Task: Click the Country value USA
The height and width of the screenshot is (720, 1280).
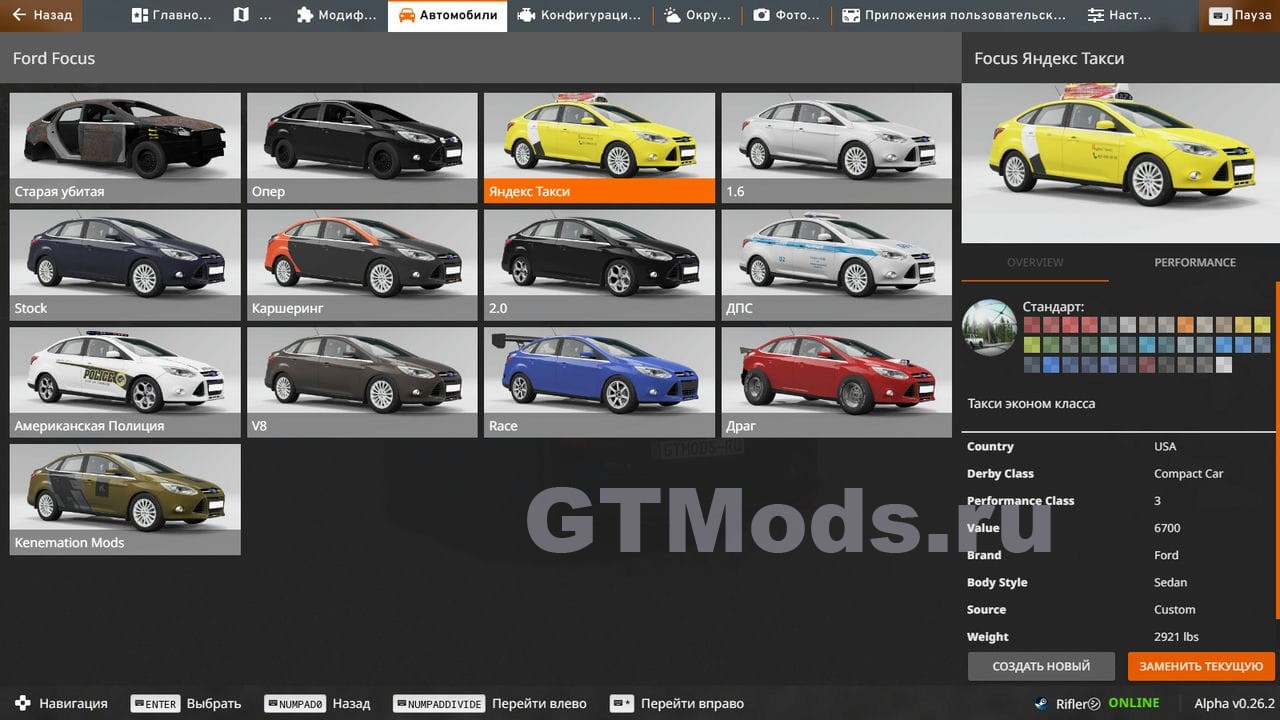Action: (1165, 446)
